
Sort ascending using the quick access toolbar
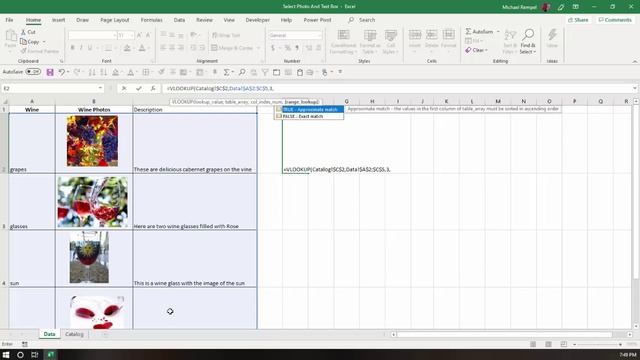click(92, 72)
